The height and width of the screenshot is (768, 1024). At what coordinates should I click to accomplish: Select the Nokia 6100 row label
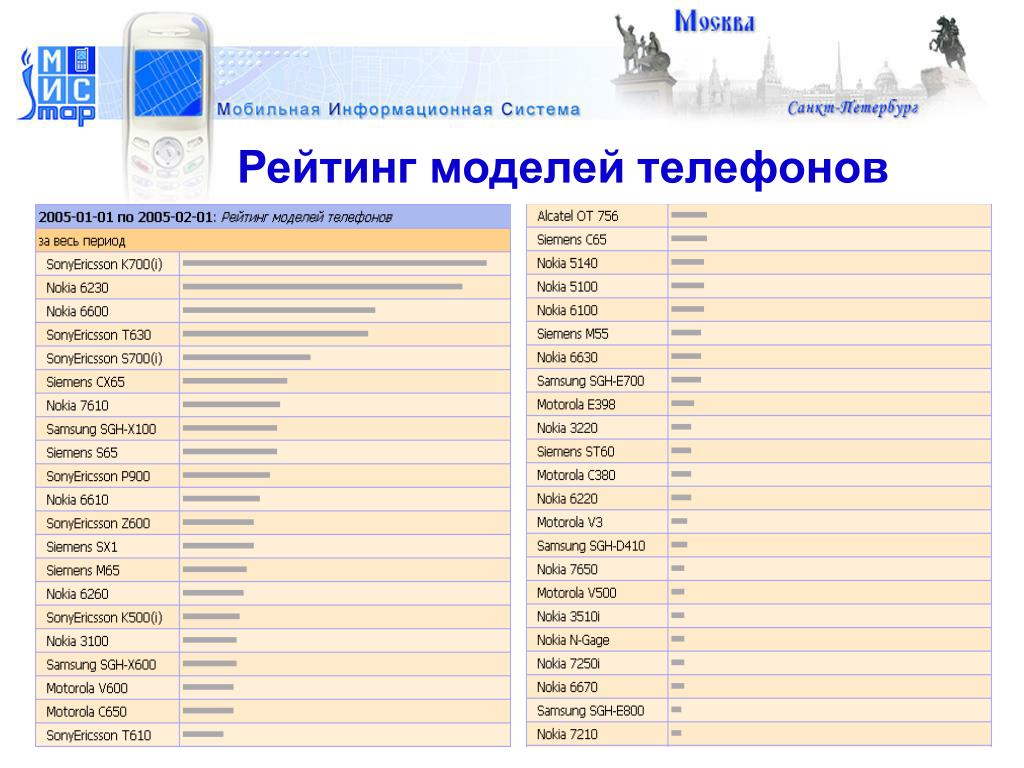(567, 310)
